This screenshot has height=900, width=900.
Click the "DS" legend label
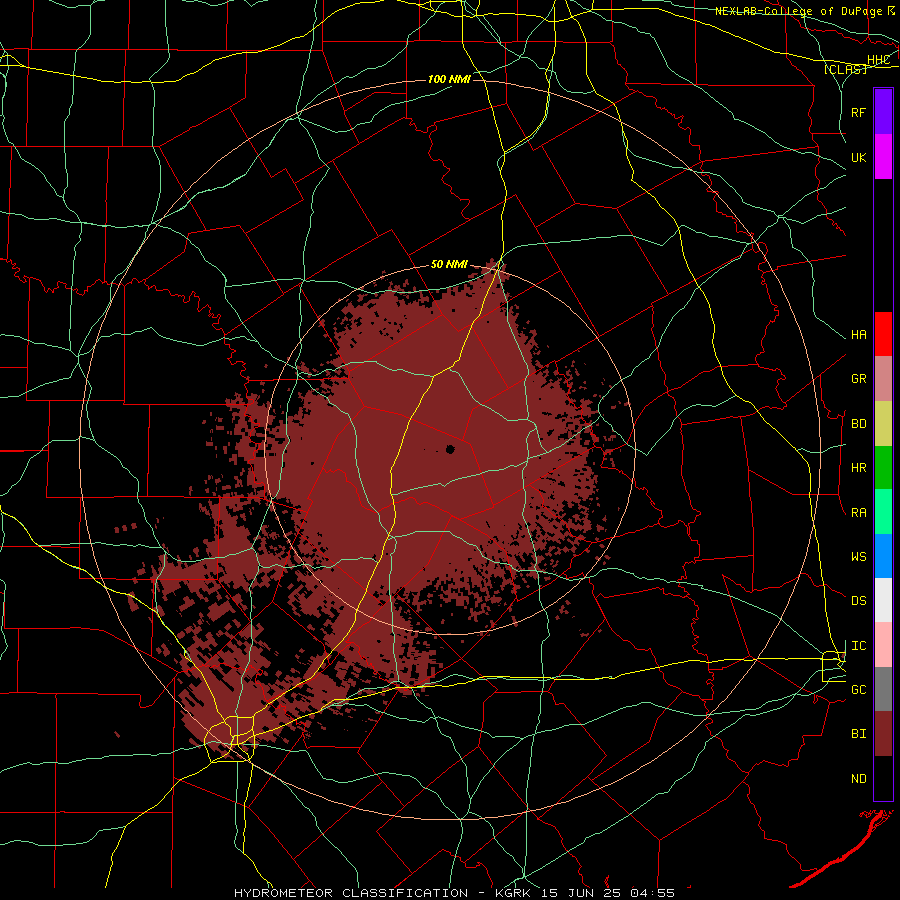coord(858,601)
